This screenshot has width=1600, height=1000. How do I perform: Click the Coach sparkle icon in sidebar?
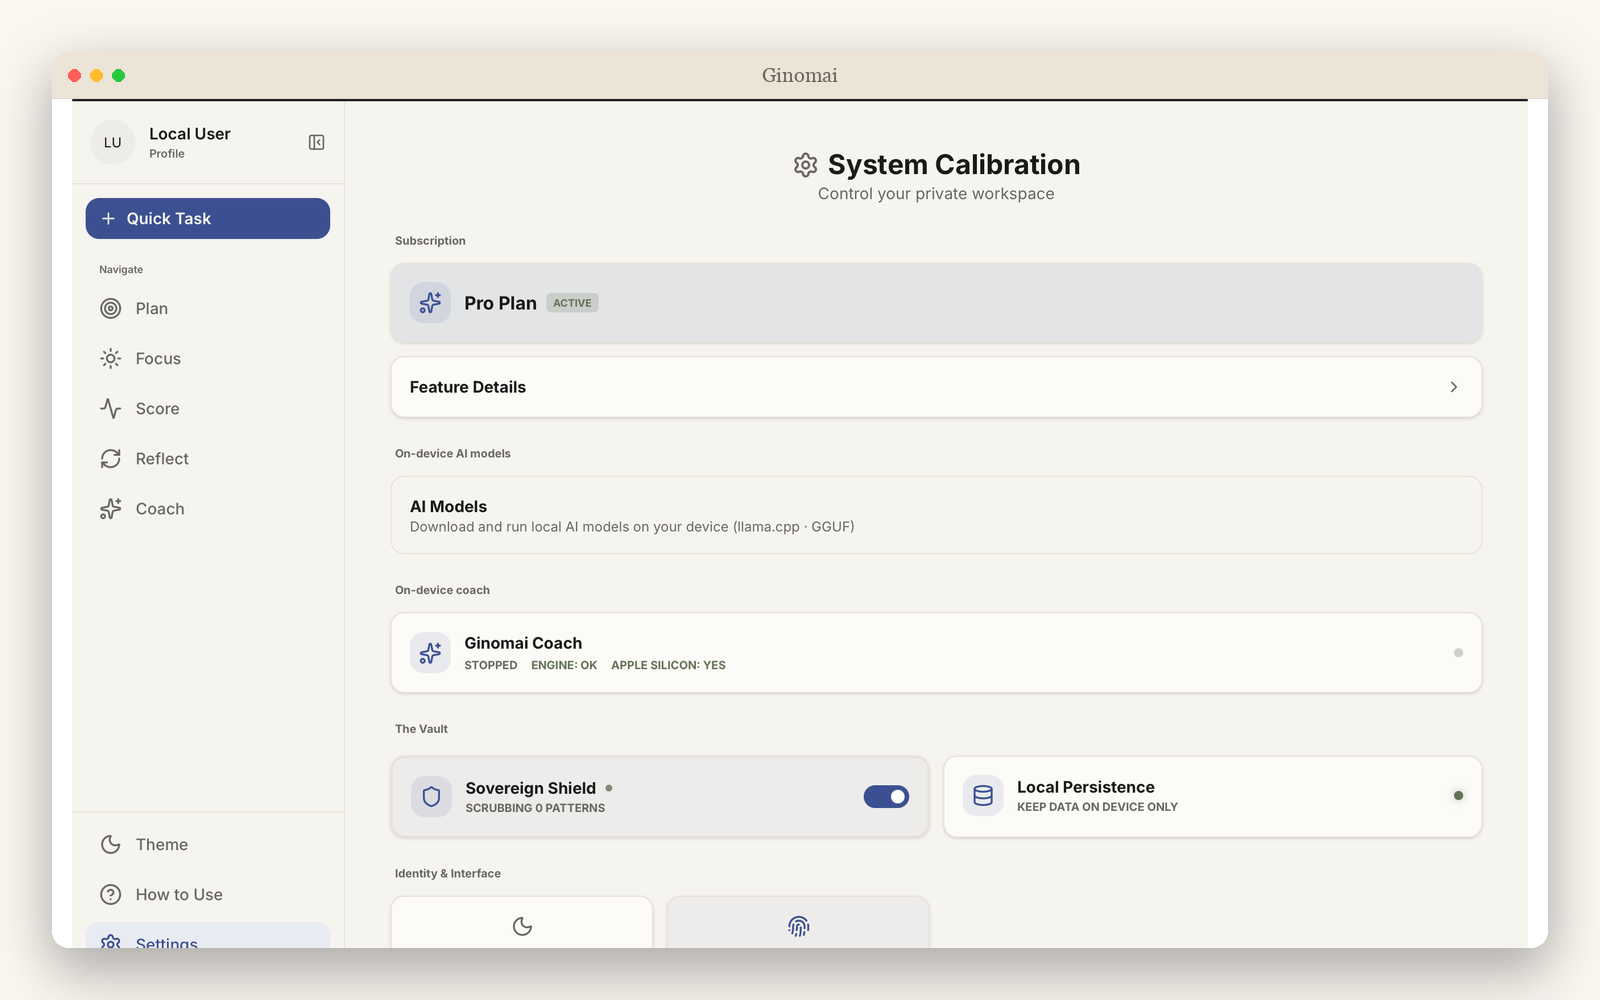111,508
